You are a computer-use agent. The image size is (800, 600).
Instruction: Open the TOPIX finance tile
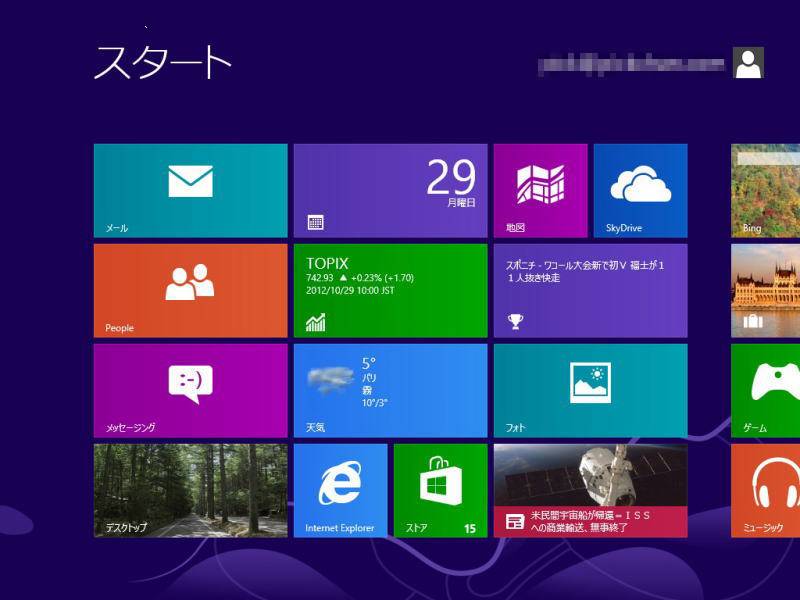390,290
